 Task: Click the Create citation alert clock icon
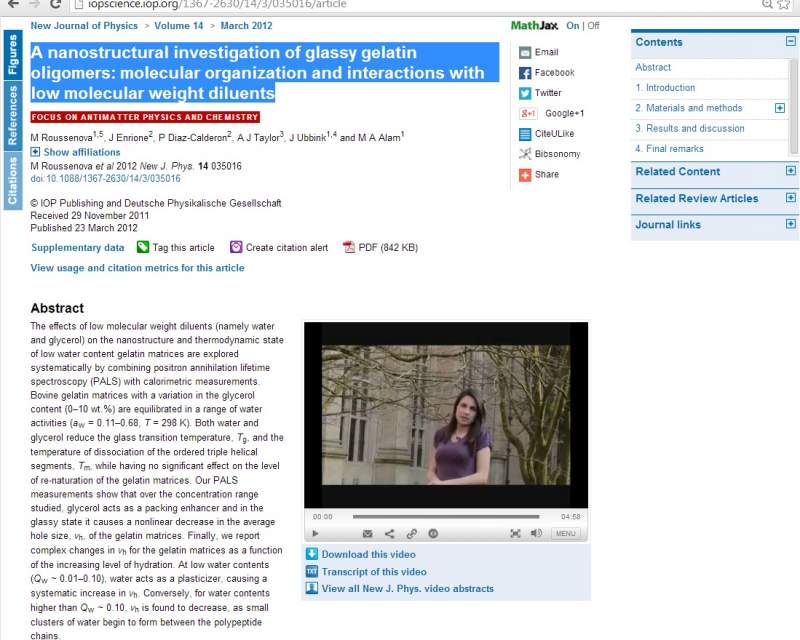pyautogui.click(x=236, y=248)
